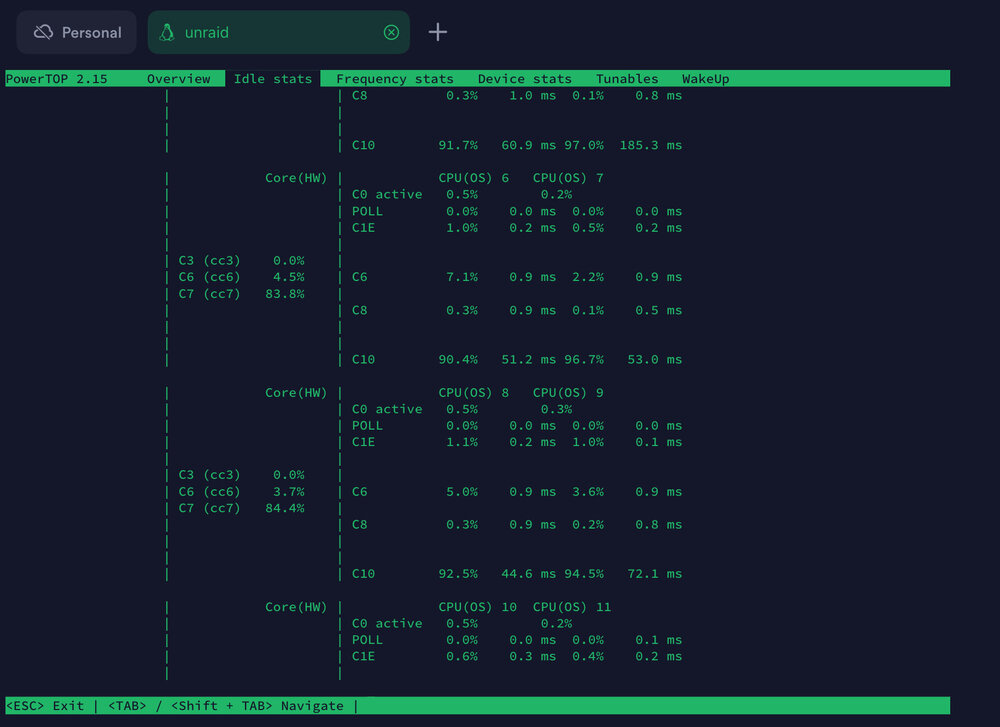
Task: Click the 53.0 ms duration value
Action: [x=654, y=360]
